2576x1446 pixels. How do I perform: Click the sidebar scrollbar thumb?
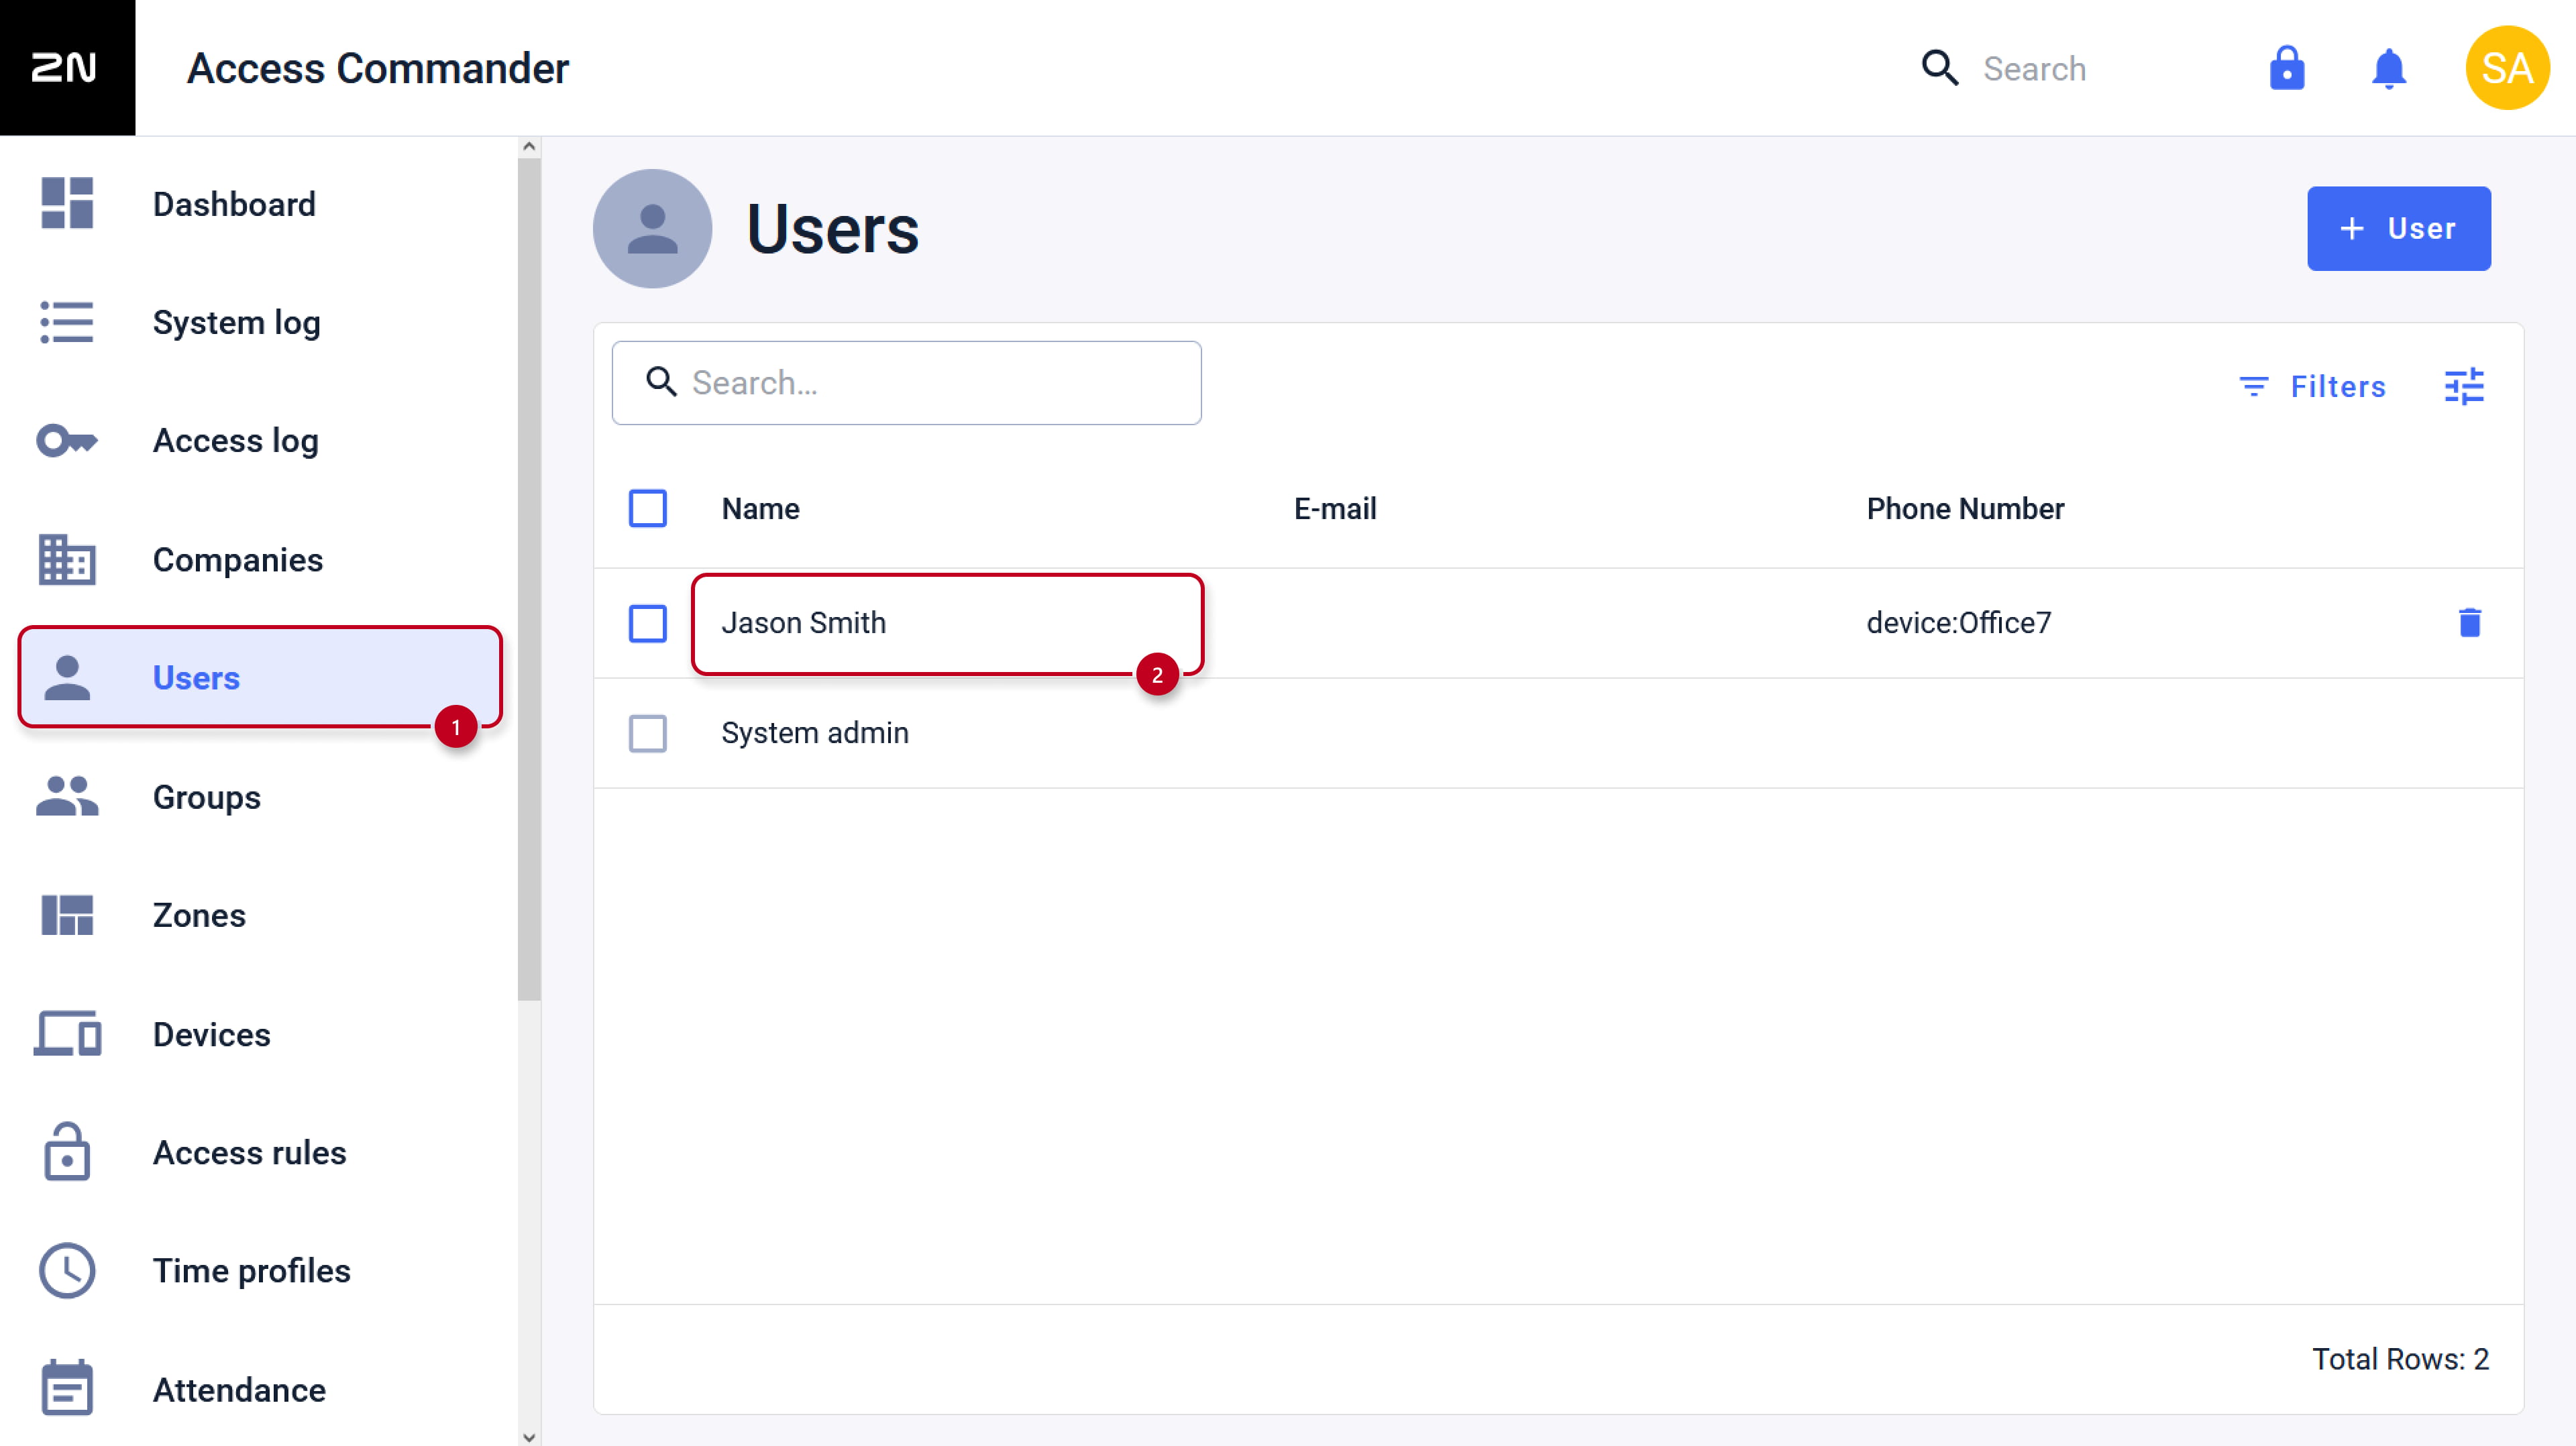(528, 578)
